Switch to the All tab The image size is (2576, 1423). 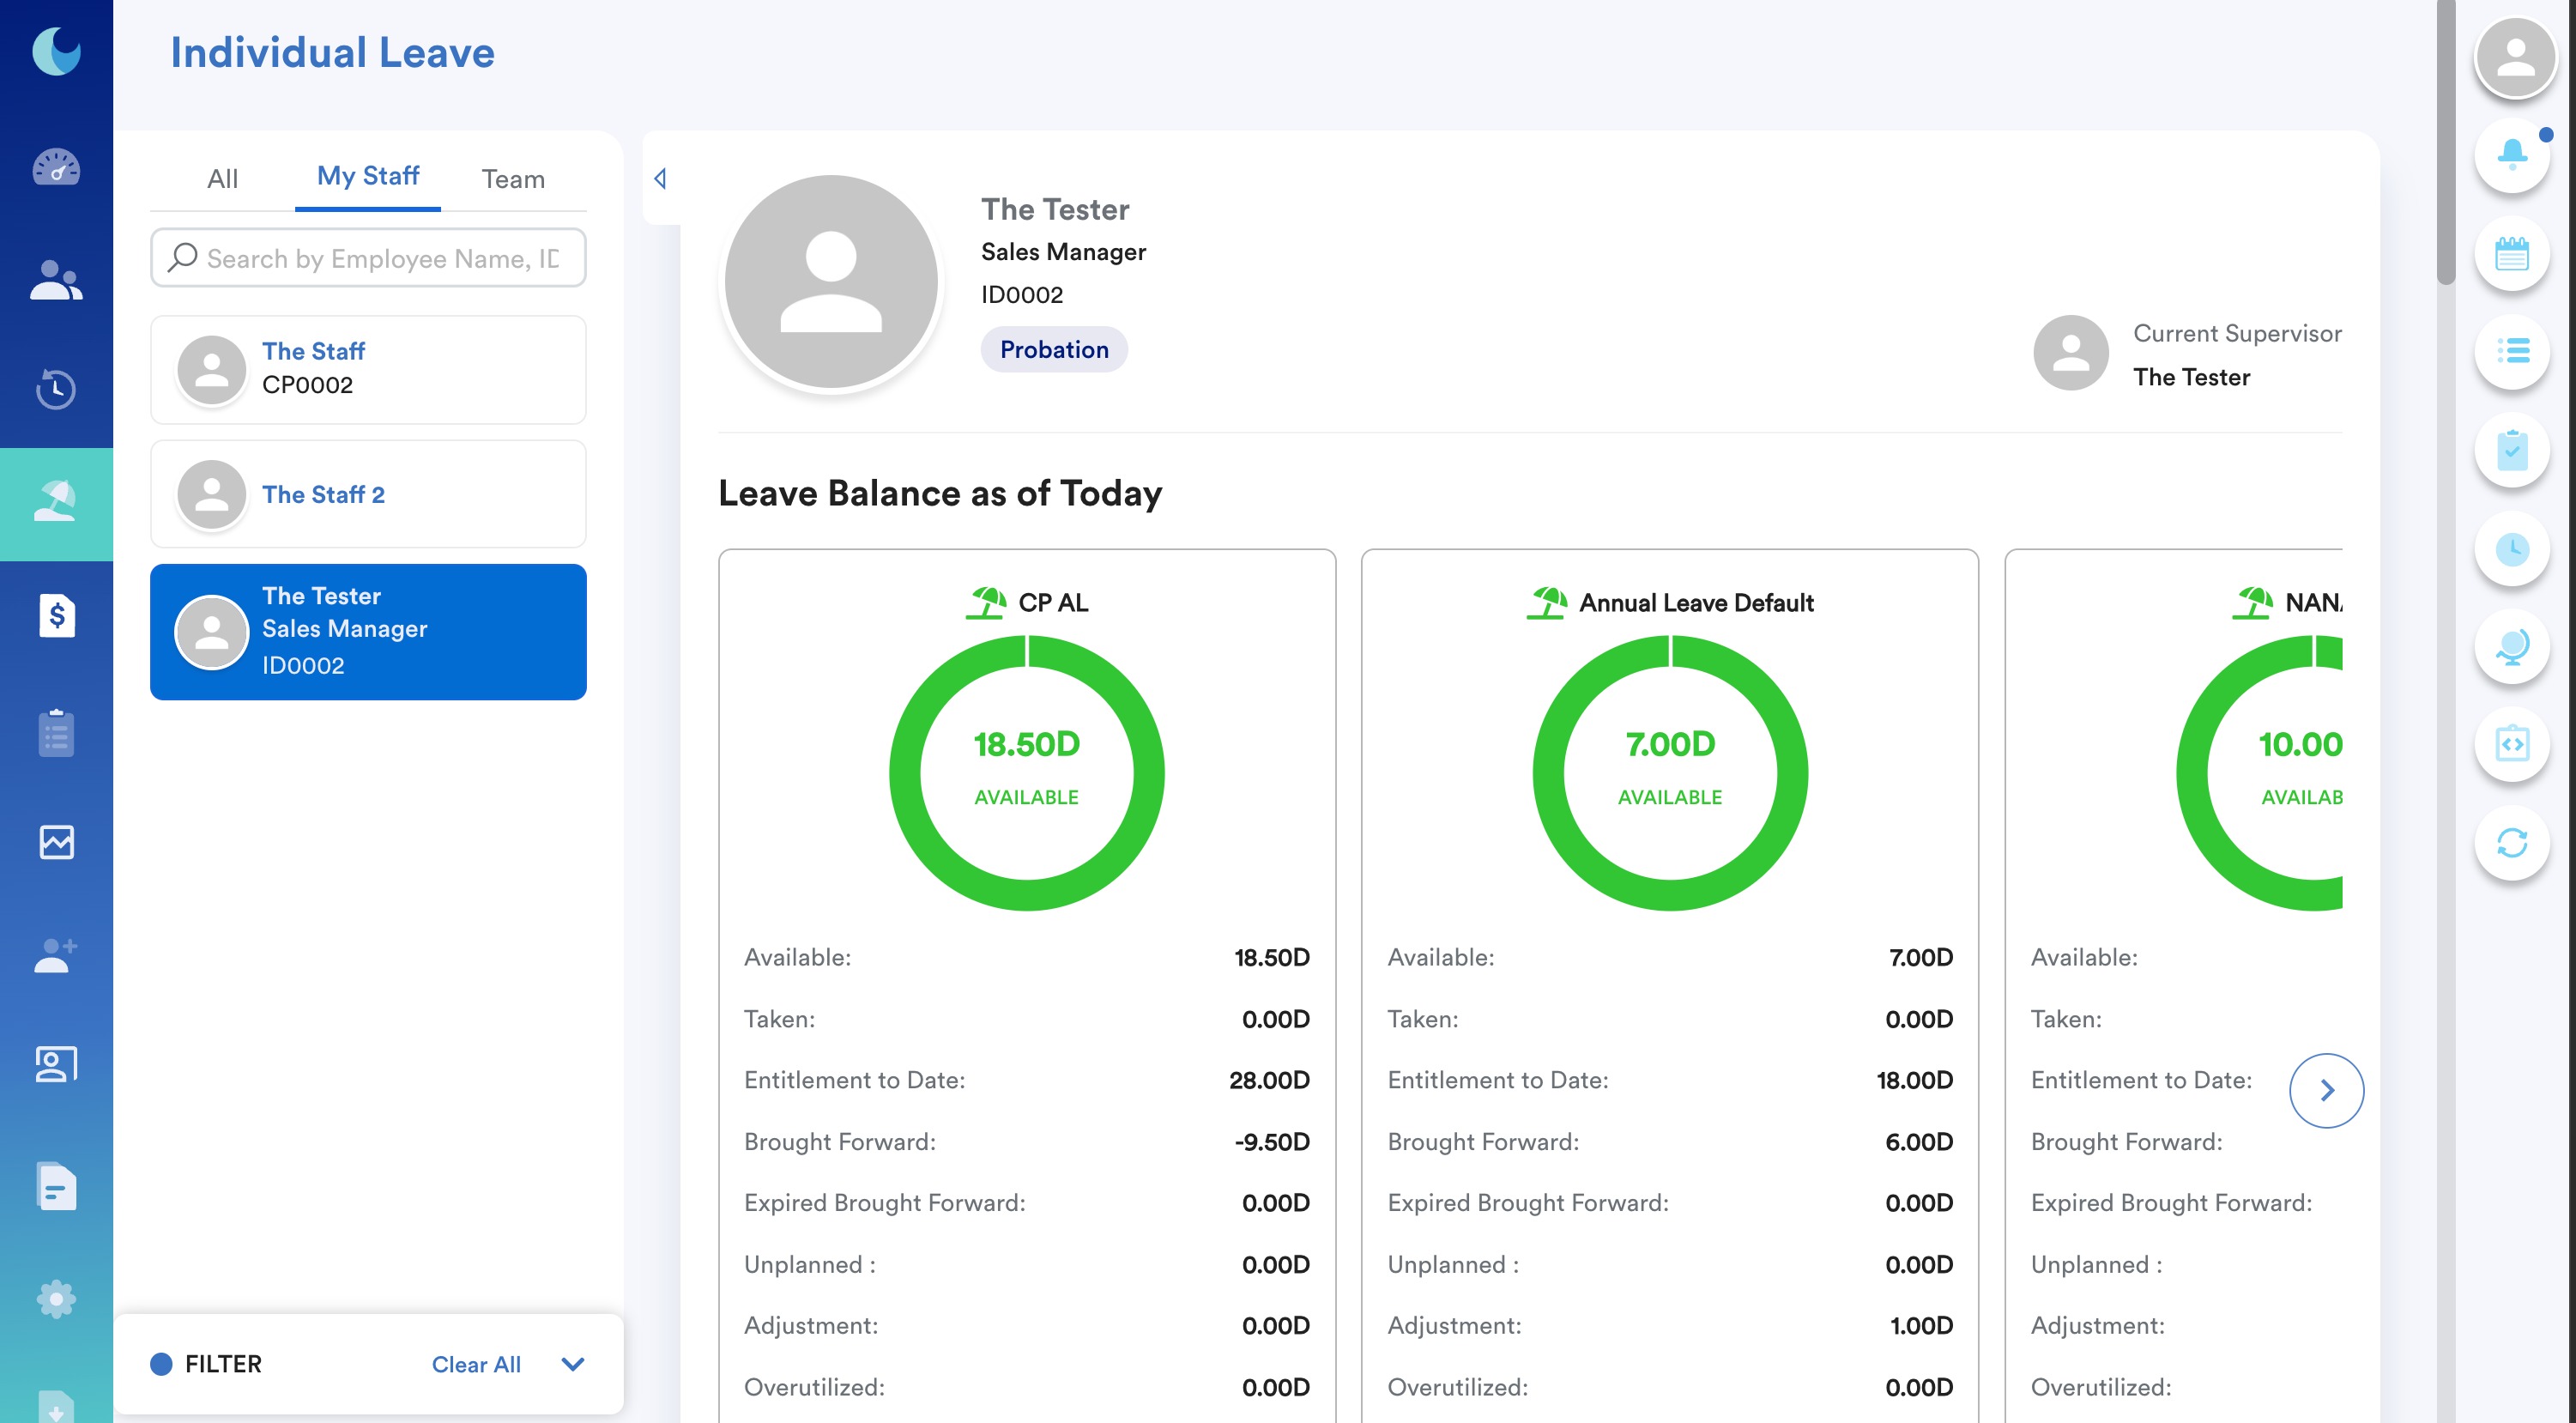coord(222,179)
